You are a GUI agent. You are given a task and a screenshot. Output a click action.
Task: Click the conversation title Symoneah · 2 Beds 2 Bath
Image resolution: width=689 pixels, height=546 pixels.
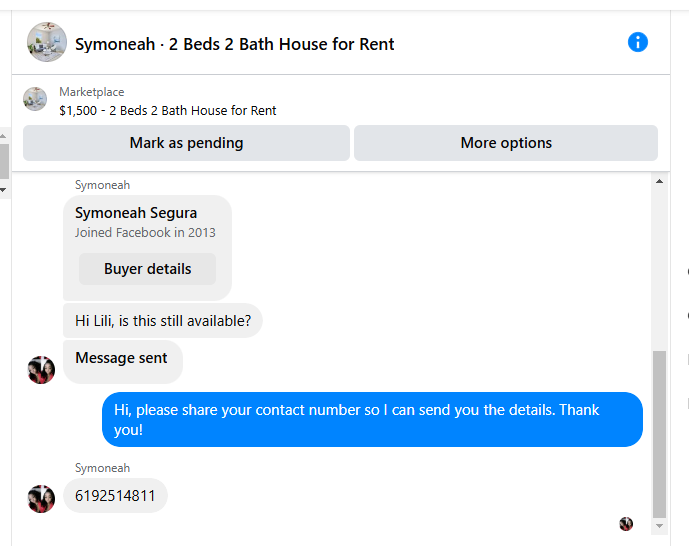click(234, 44)
